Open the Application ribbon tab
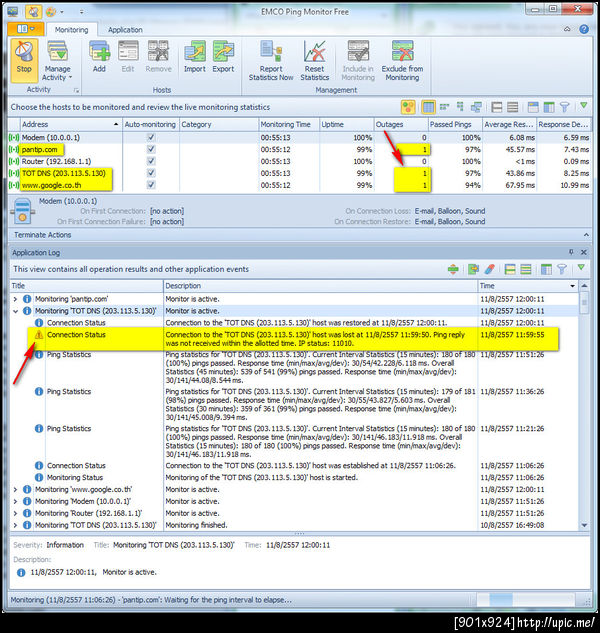Screen dimensions: 600x633 125,29
